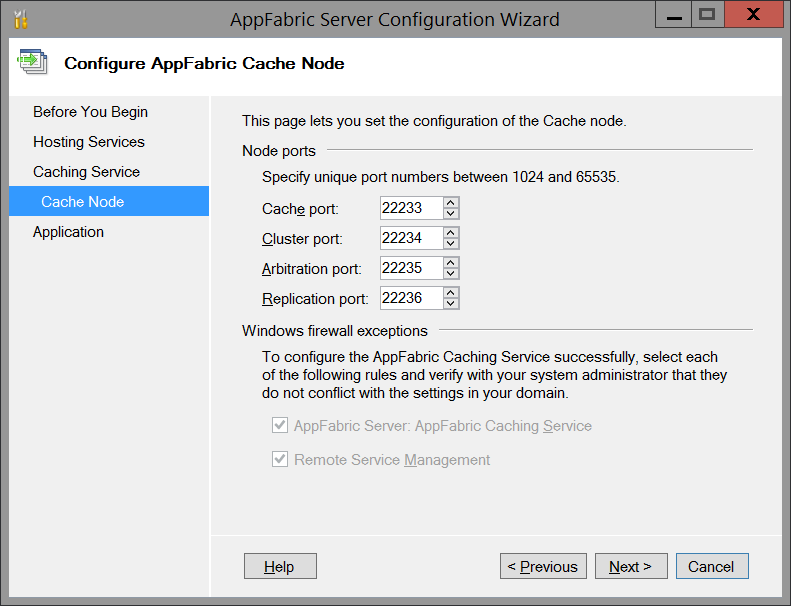The height and width of the screenshot is (606, 791).
Task: Decrease the Cache port with down arrow
Action: 451,213
